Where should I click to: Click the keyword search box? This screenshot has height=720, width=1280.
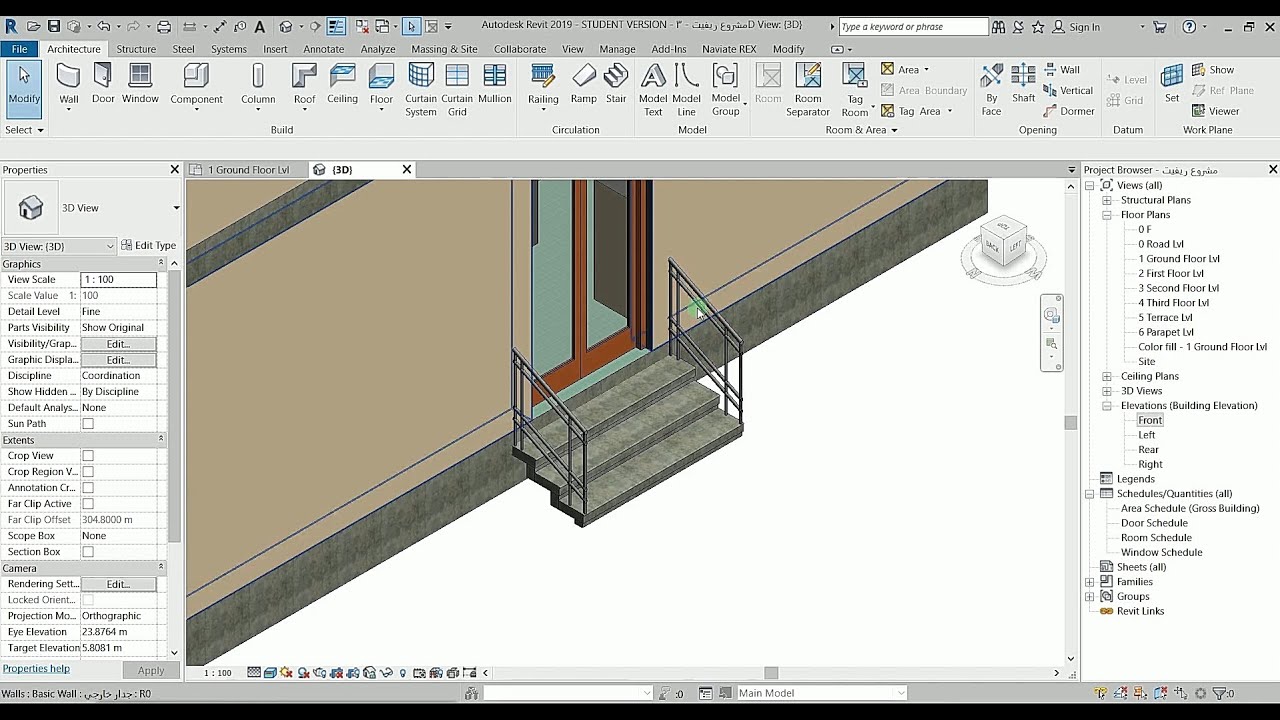click(x=912, y=27)
